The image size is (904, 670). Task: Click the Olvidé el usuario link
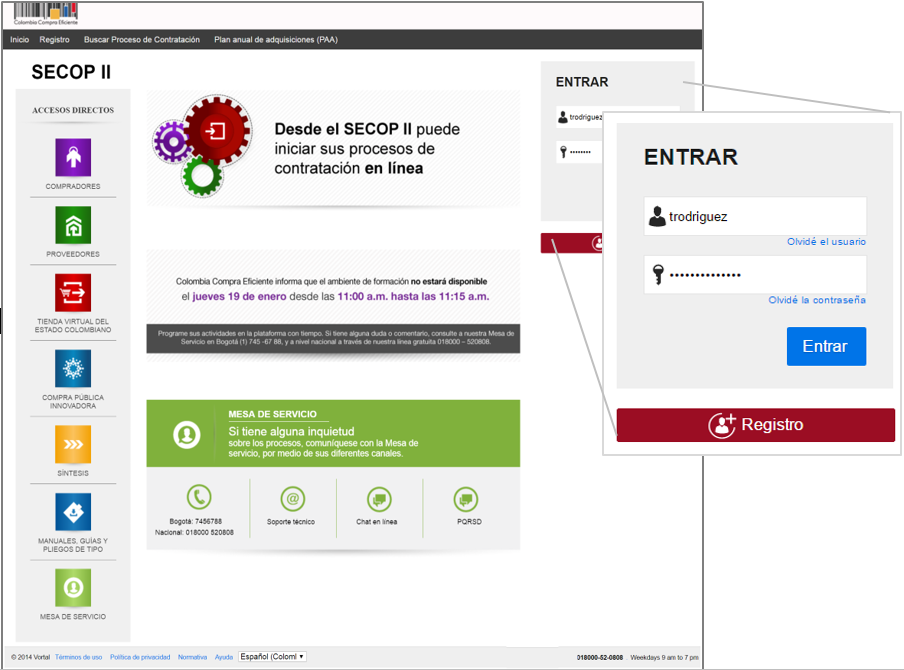(x=826, y=242)
